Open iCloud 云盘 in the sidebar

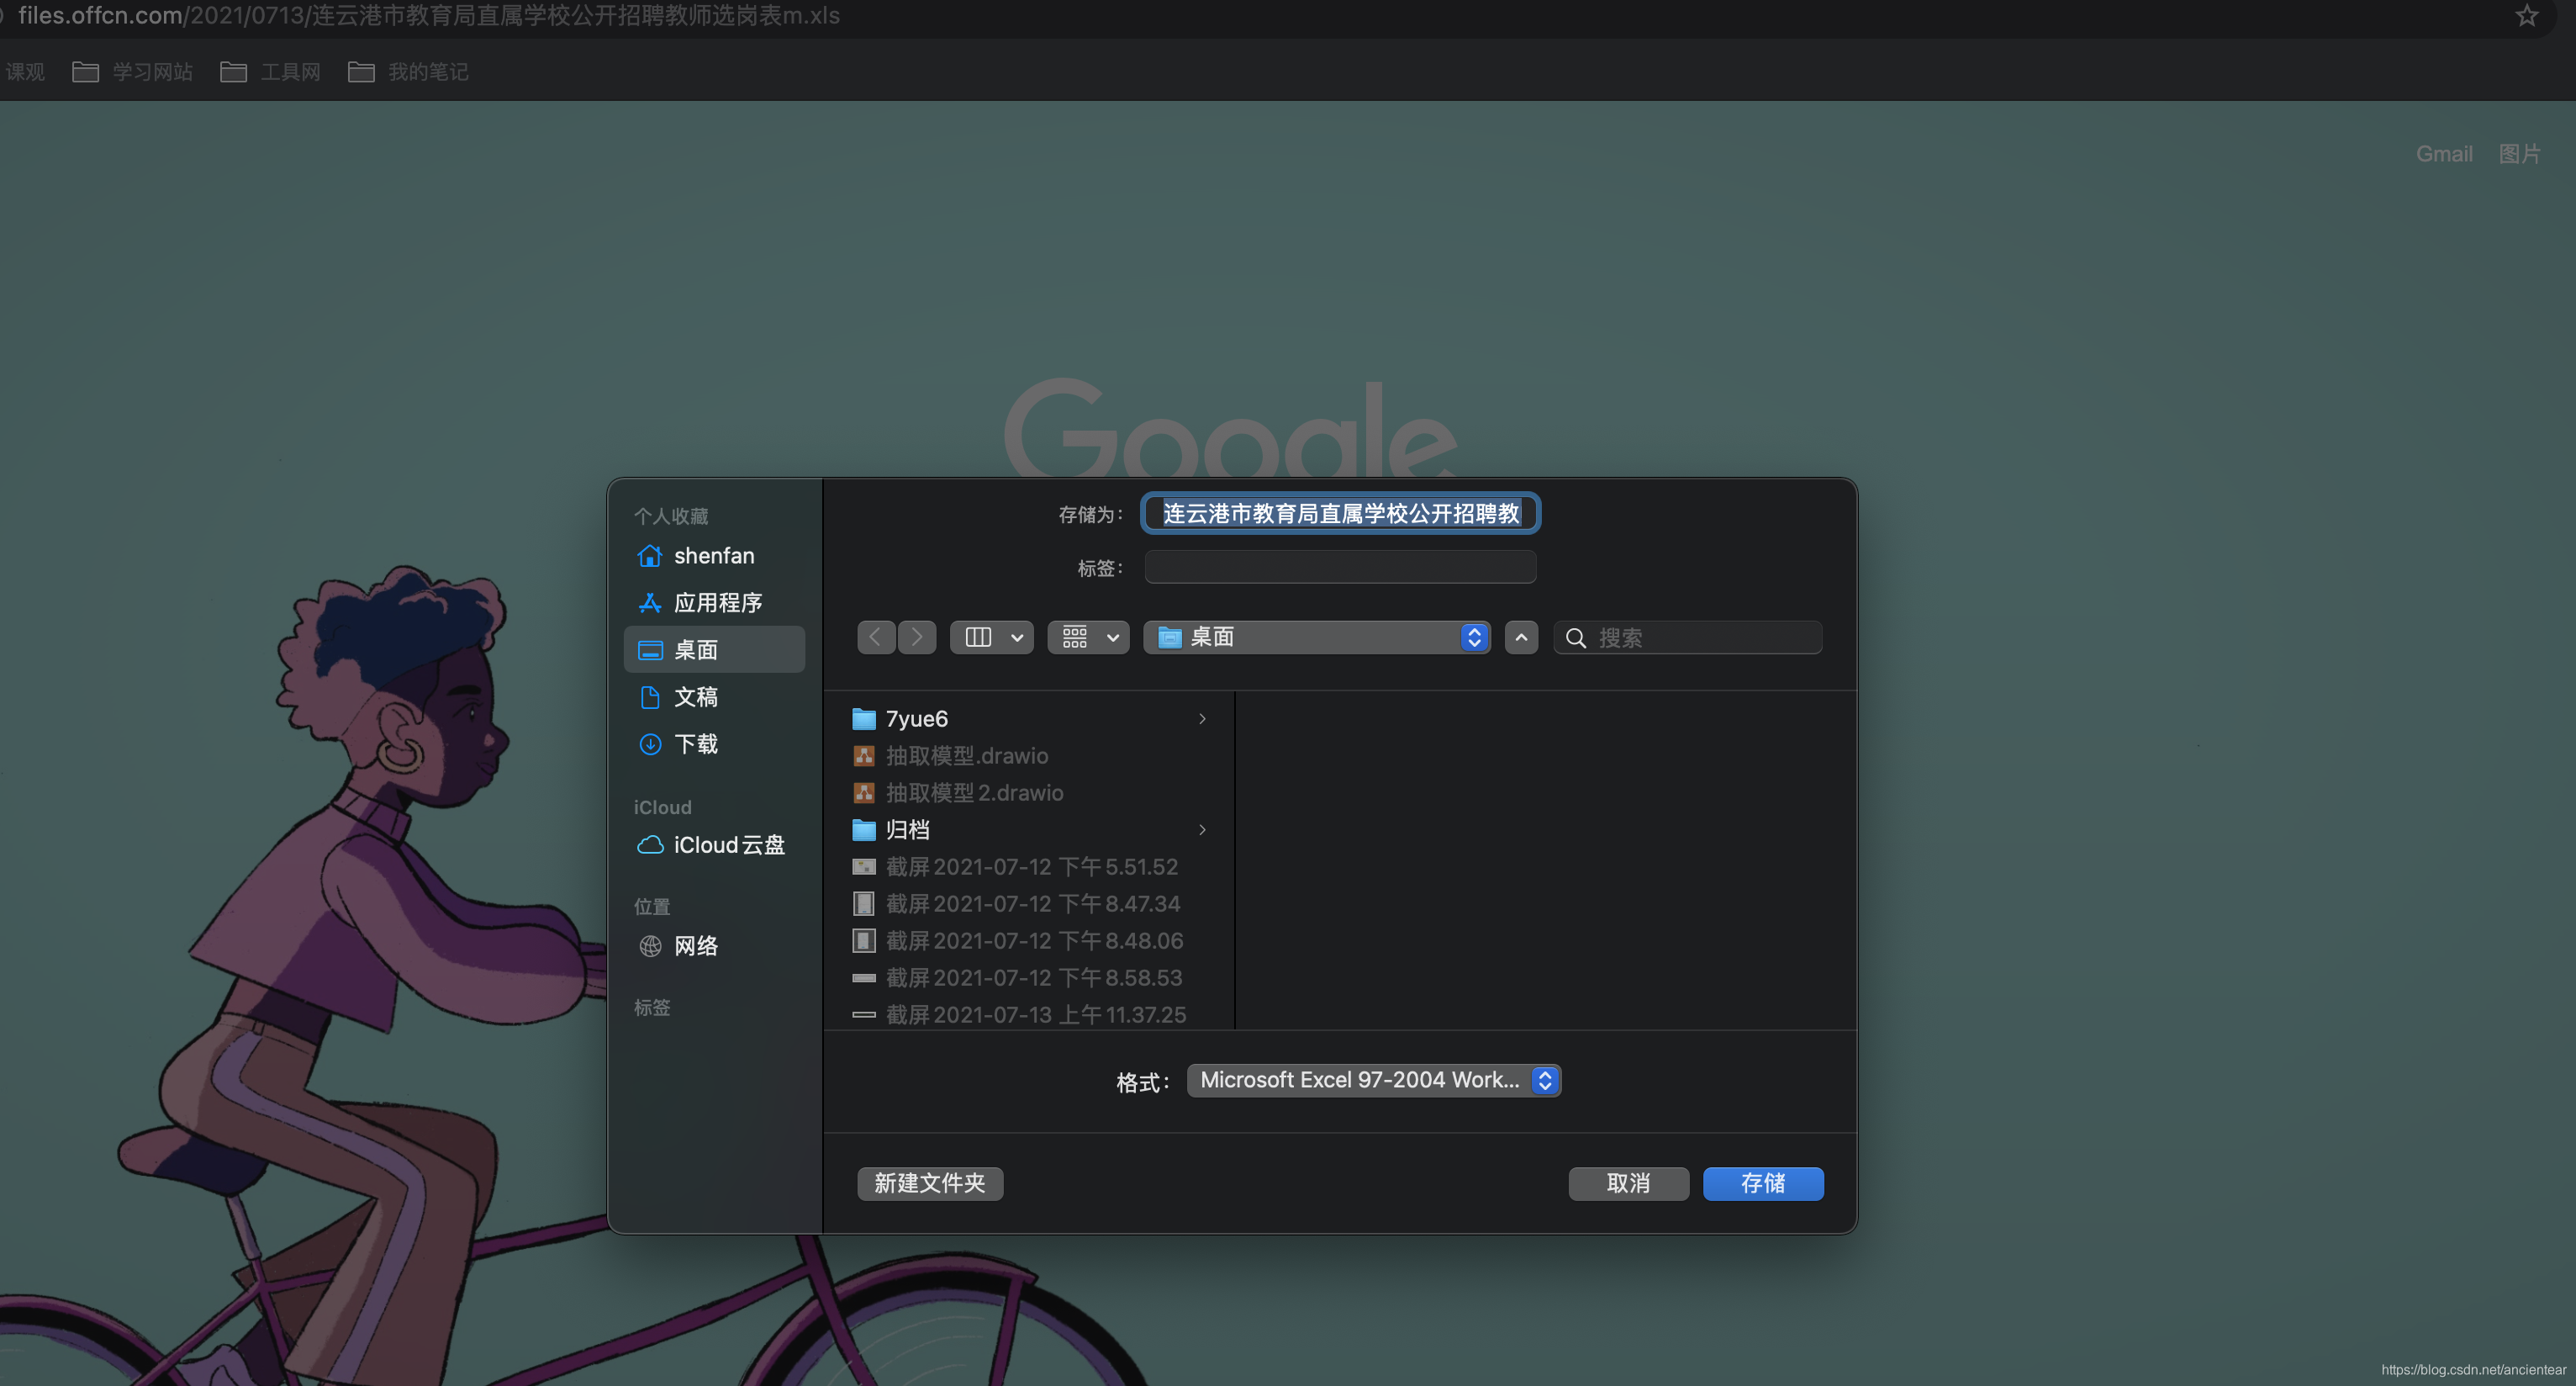tap(728, 845)
